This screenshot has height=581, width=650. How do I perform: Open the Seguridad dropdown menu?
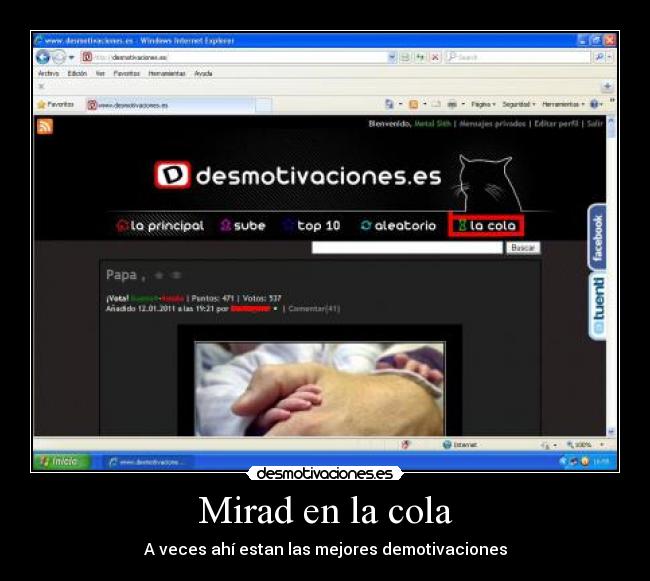[519, 104]
